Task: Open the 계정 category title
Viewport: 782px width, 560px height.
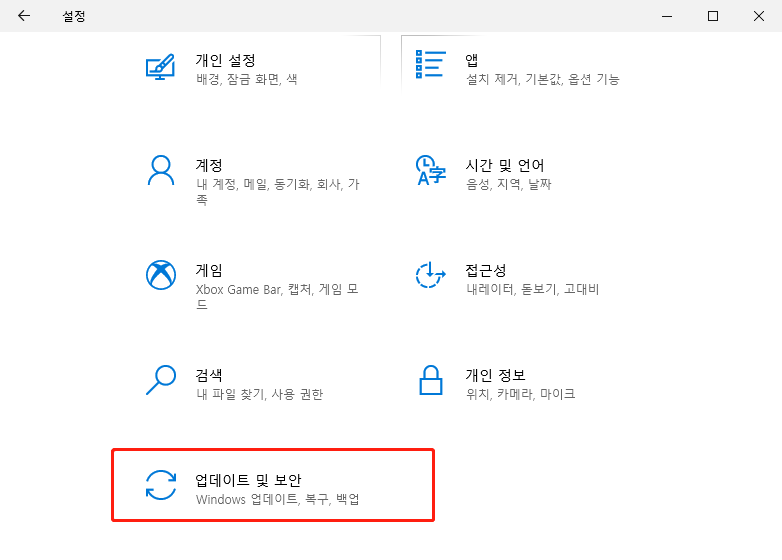Action: (209, 165)
